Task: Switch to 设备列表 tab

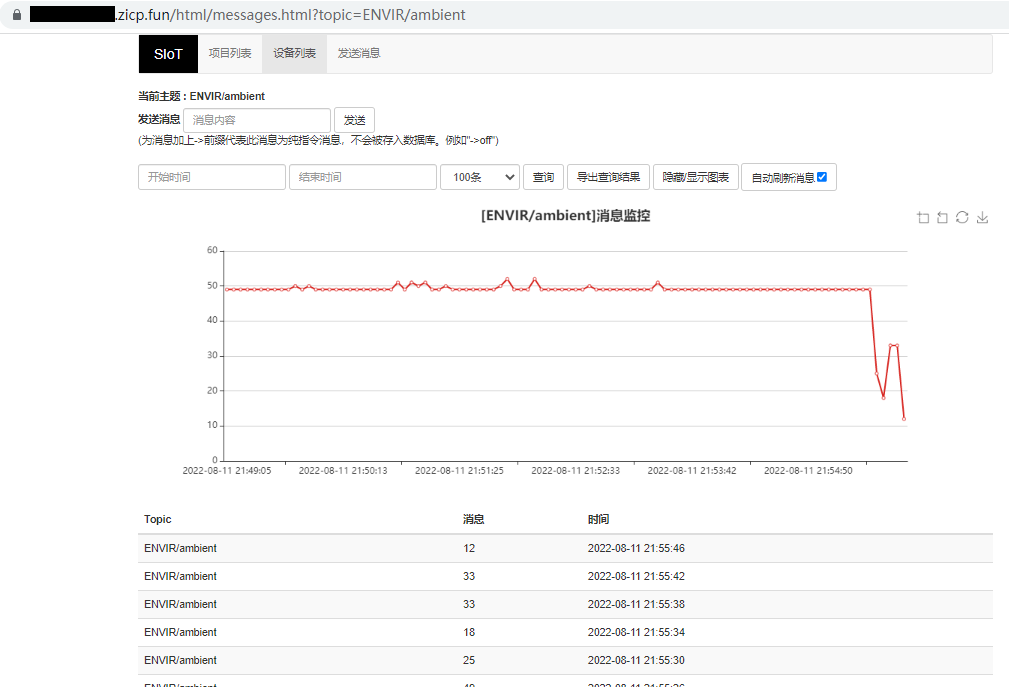Action: click(x=294, y=53)
